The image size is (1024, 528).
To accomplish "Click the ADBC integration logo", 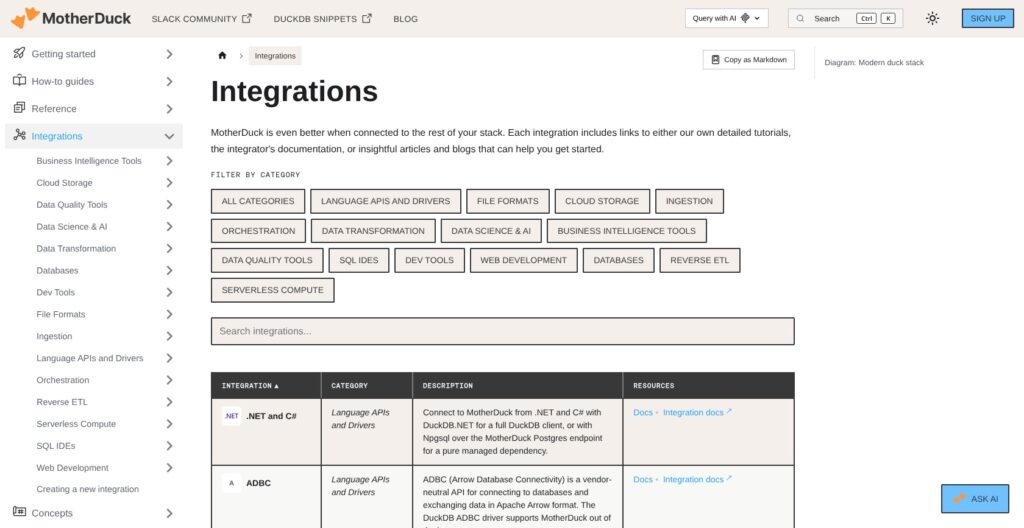I will [231, 484].
